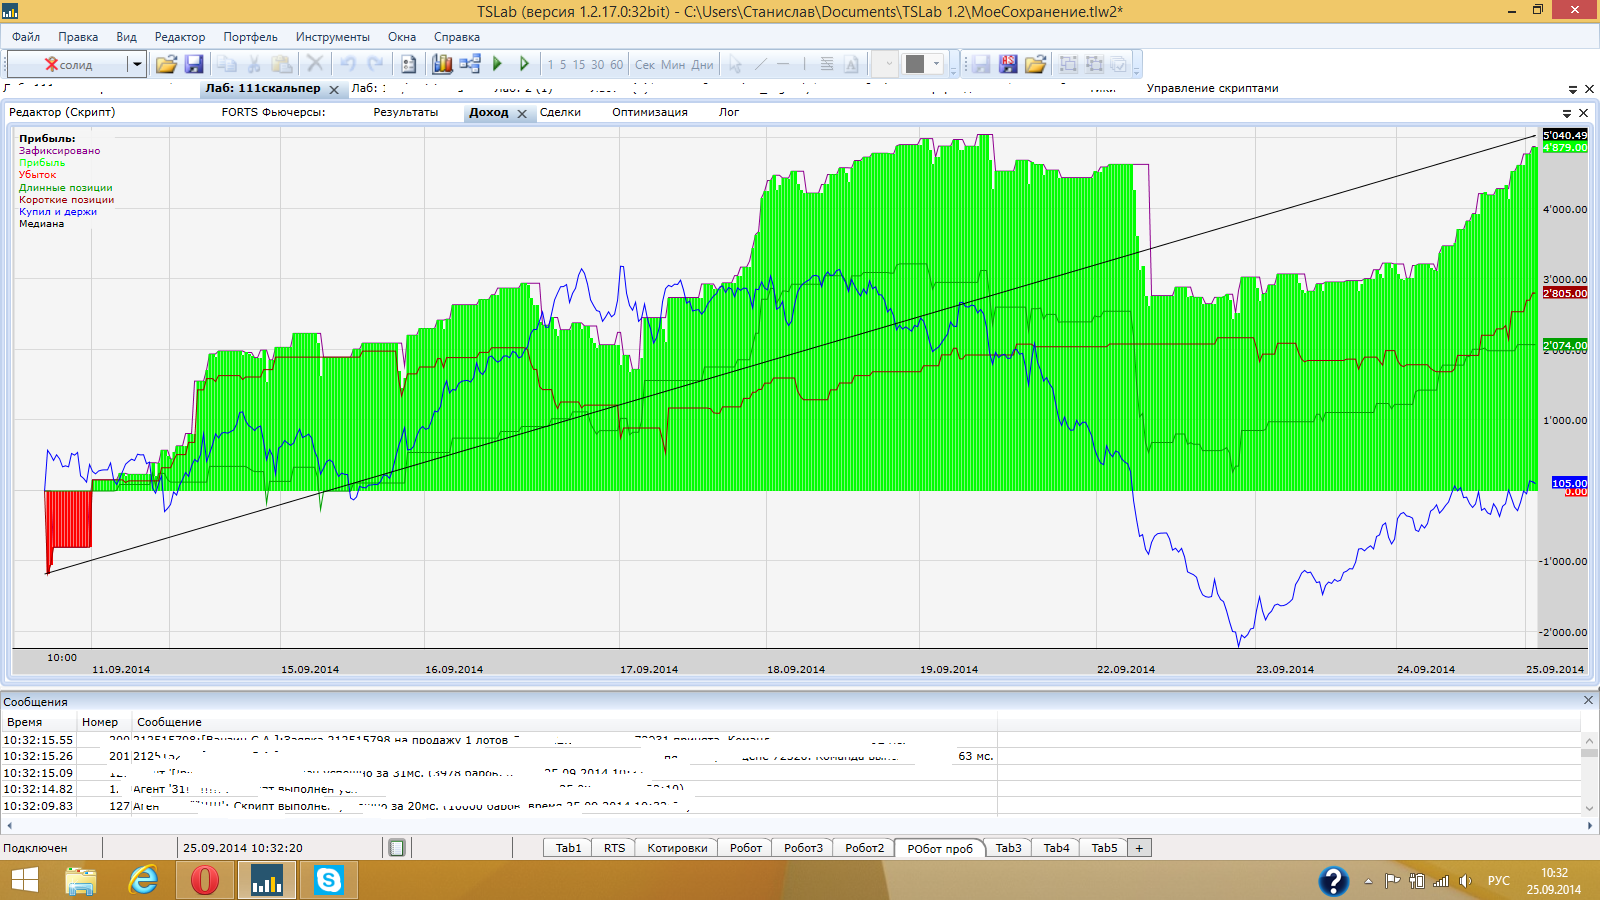Click the red save-as floppy icon
1600x900 pixels.
click(x=1008, y=64)
